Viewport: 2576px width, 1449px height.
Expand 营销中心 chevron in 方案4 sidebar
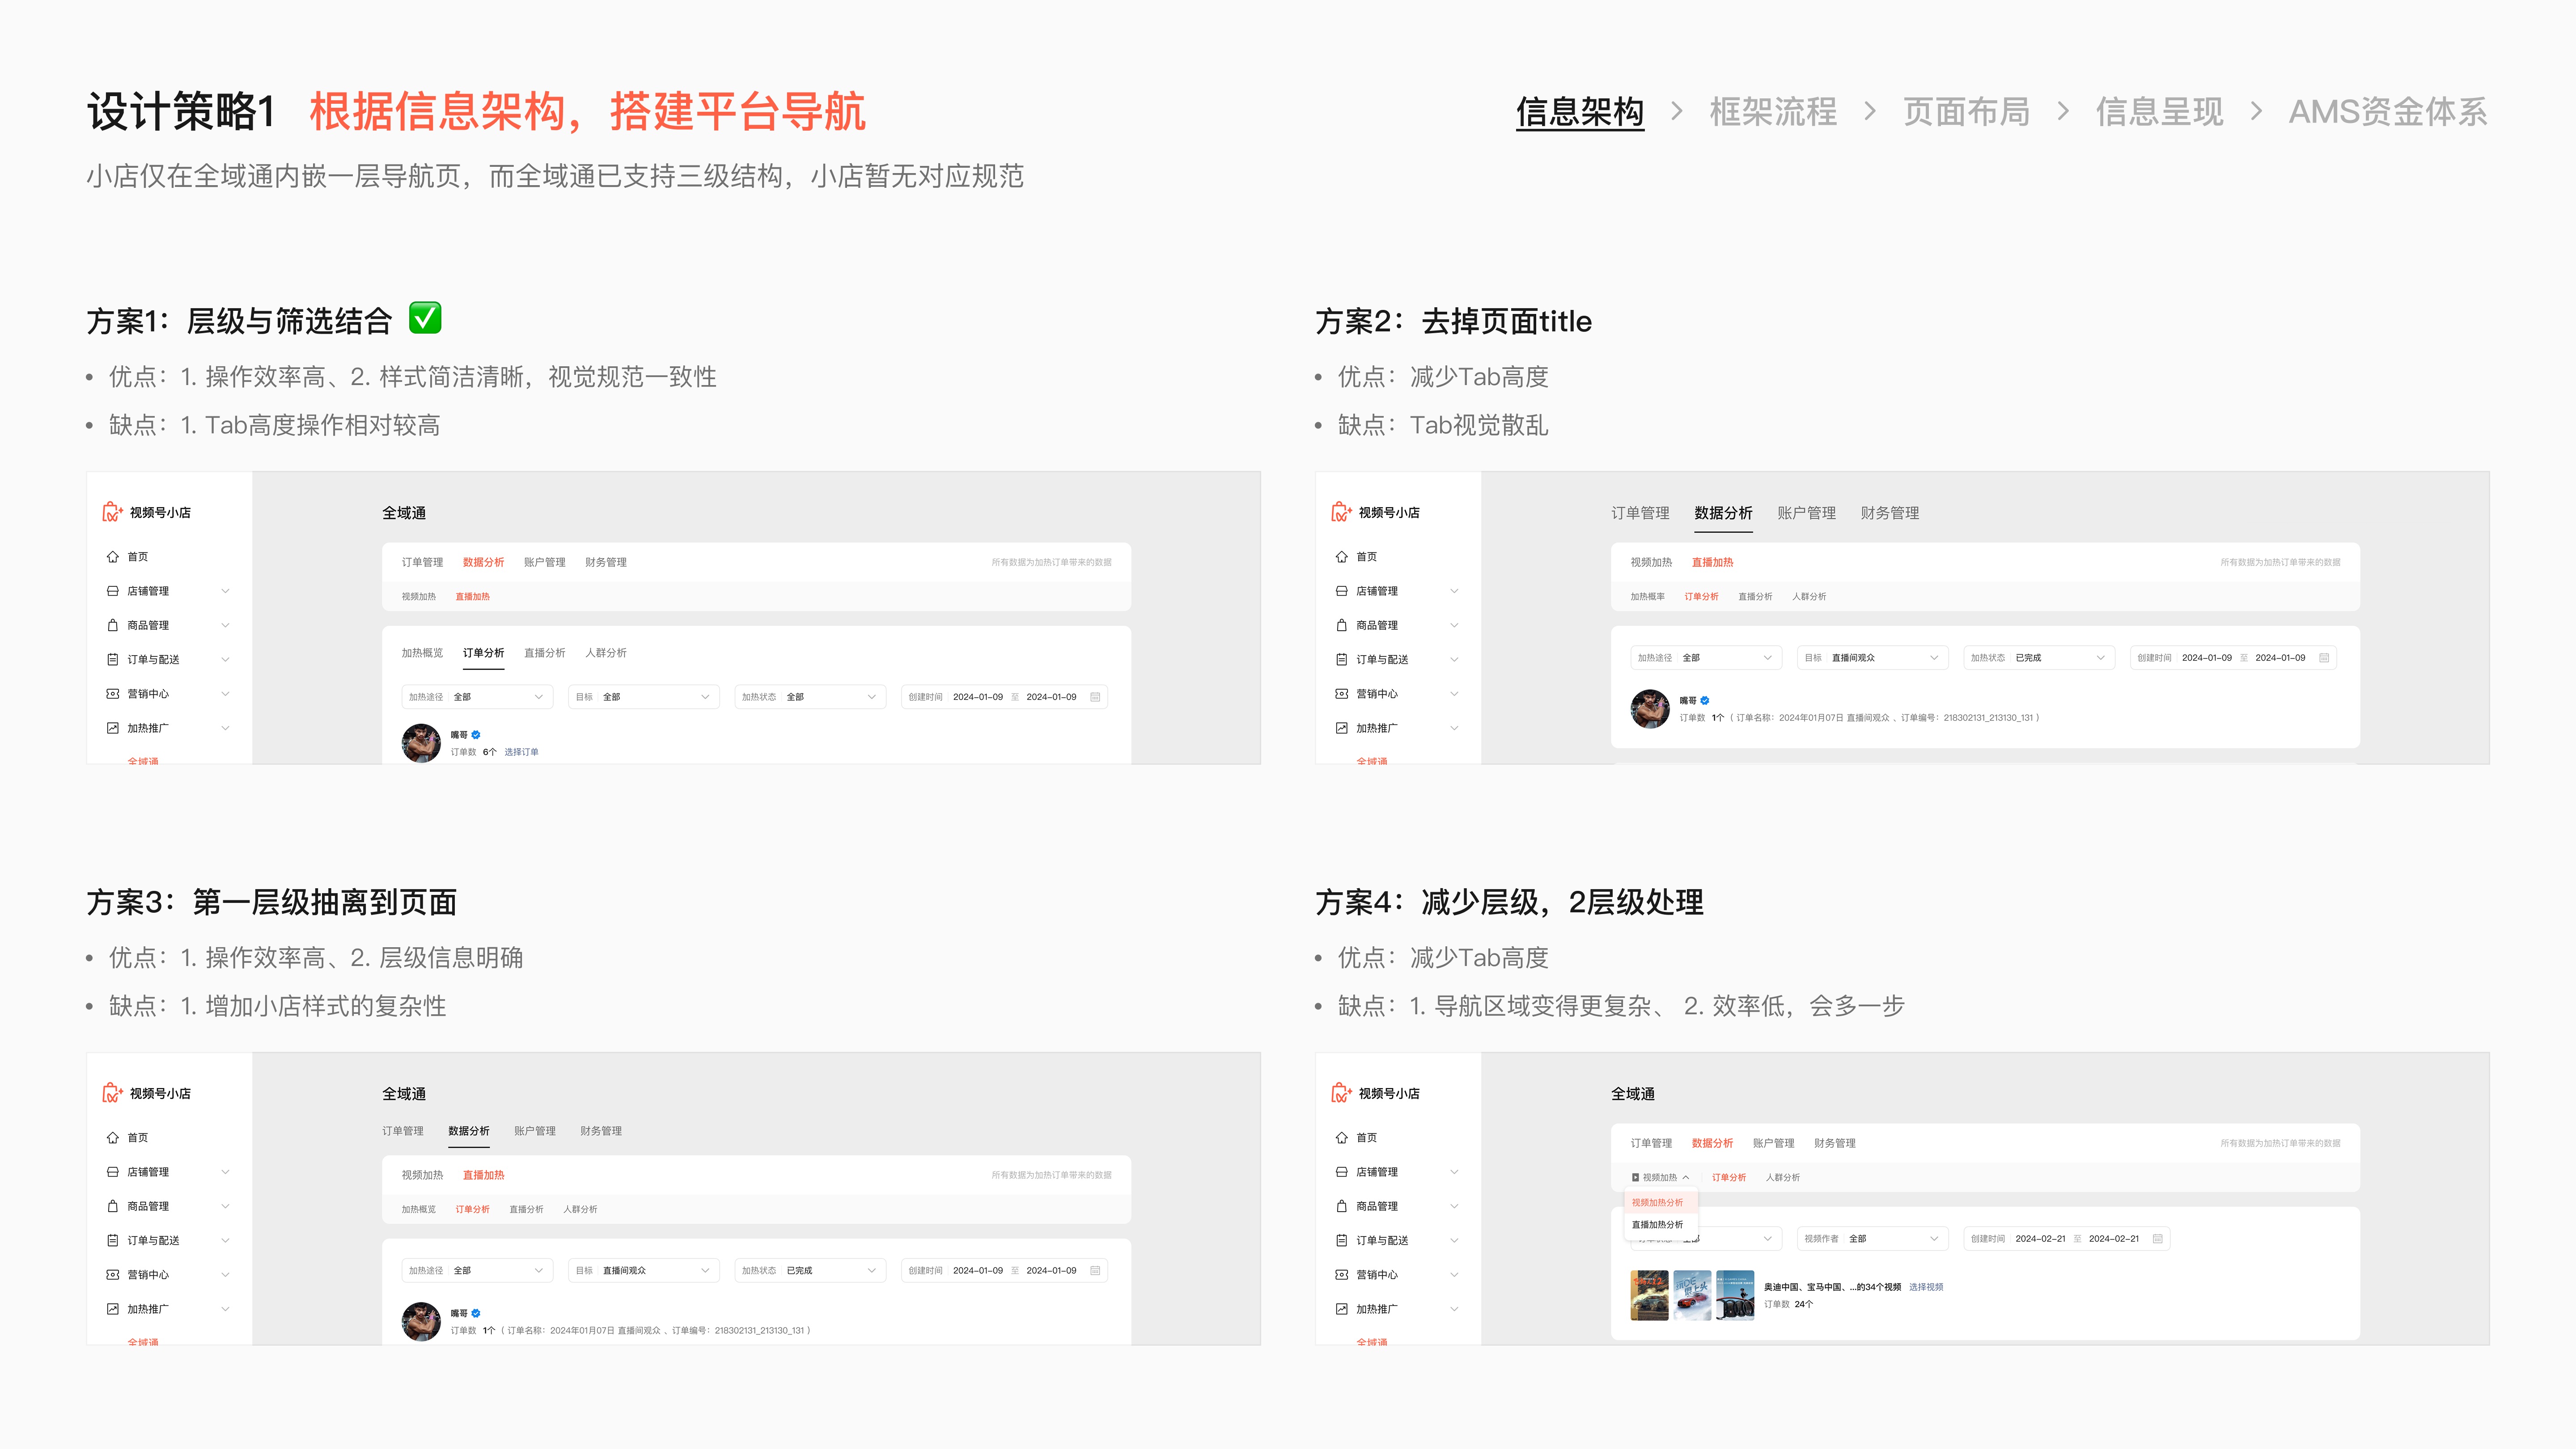click(x=1454, y=1274)
